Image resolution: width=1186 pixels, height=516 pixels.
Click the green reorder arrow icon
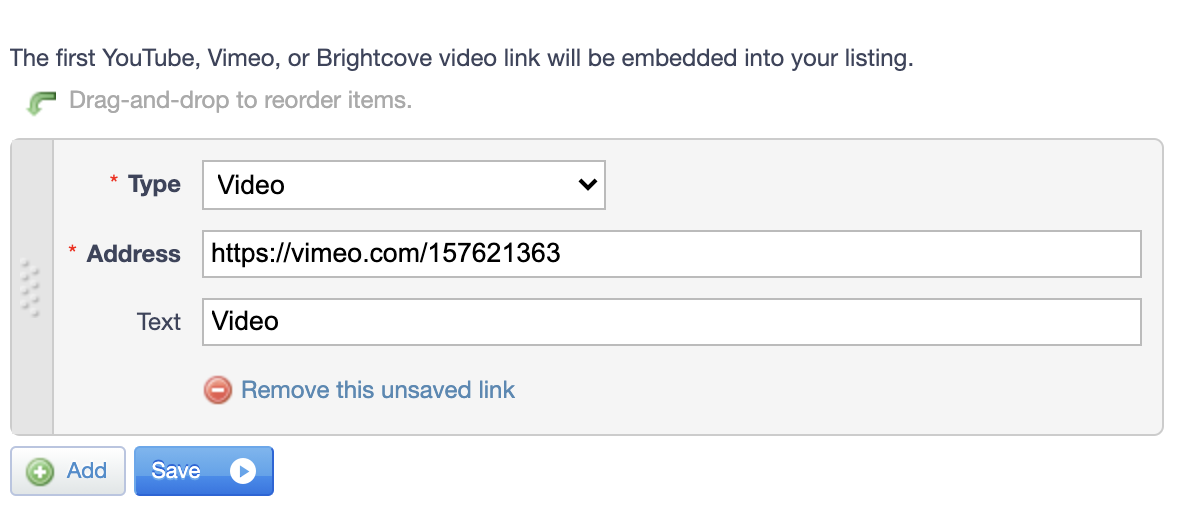point(41,103)
